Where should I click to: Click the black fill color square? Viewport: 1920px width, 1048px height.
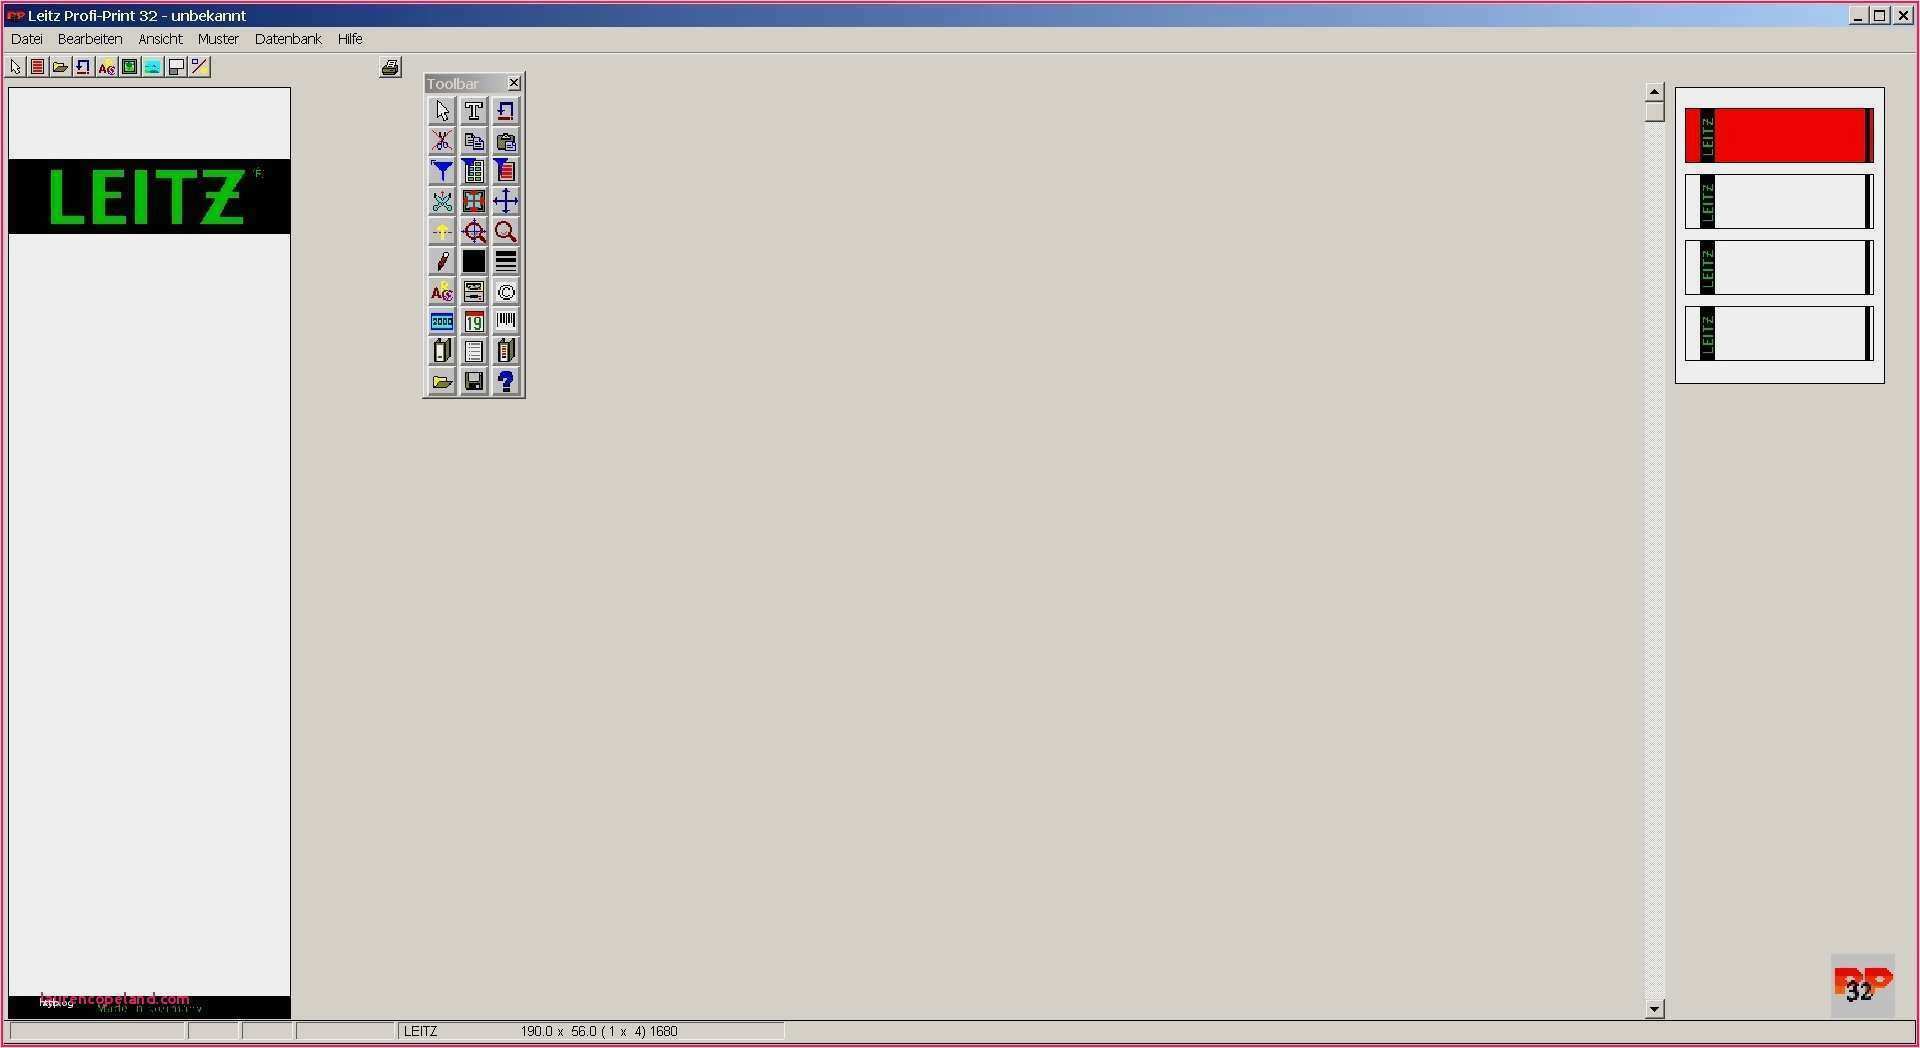click(474, 261)
